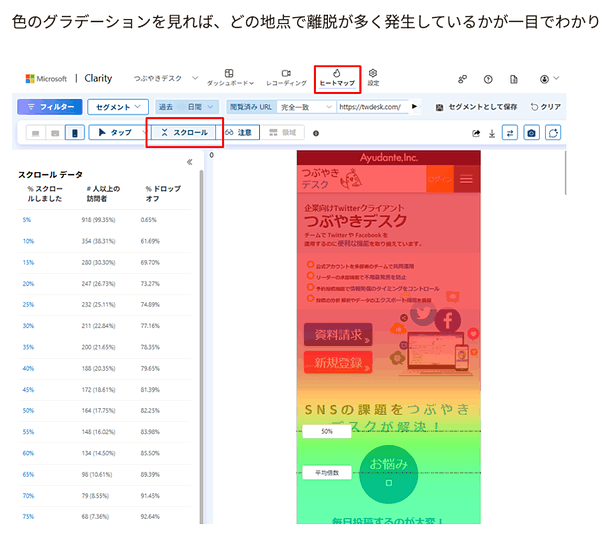Open the help question-mark icon
The height and width of the screenshot is (556, 600).
click(488, 79)
